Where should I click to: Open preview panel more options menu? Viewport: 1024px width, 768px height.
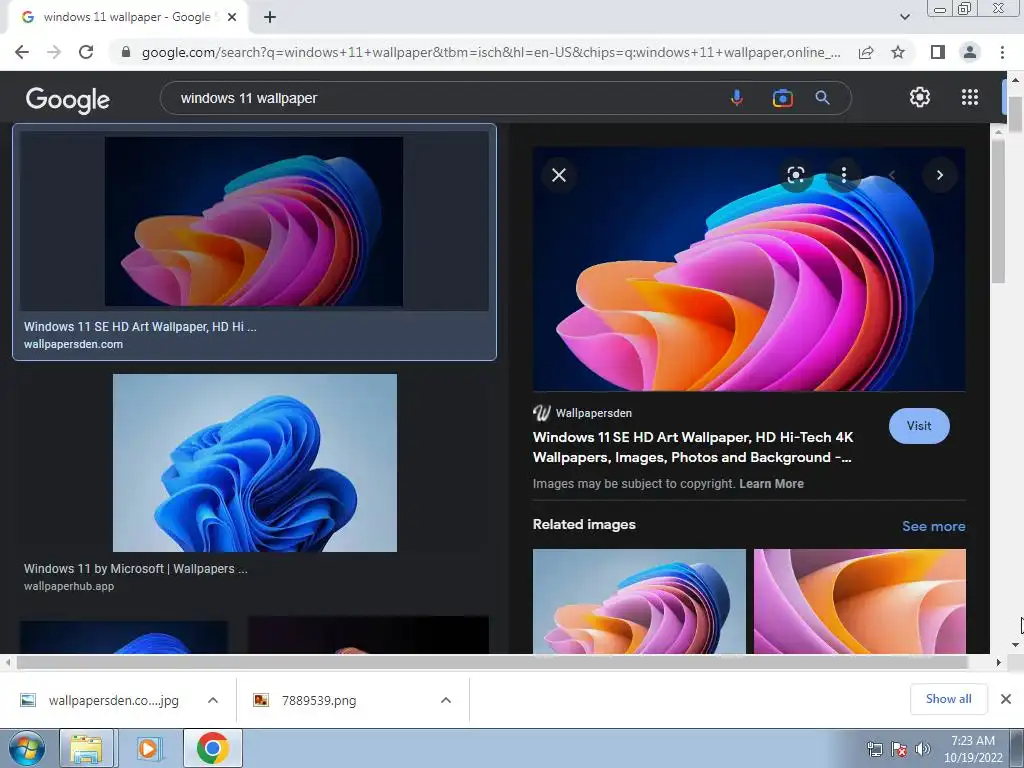[x=844, y=174]
